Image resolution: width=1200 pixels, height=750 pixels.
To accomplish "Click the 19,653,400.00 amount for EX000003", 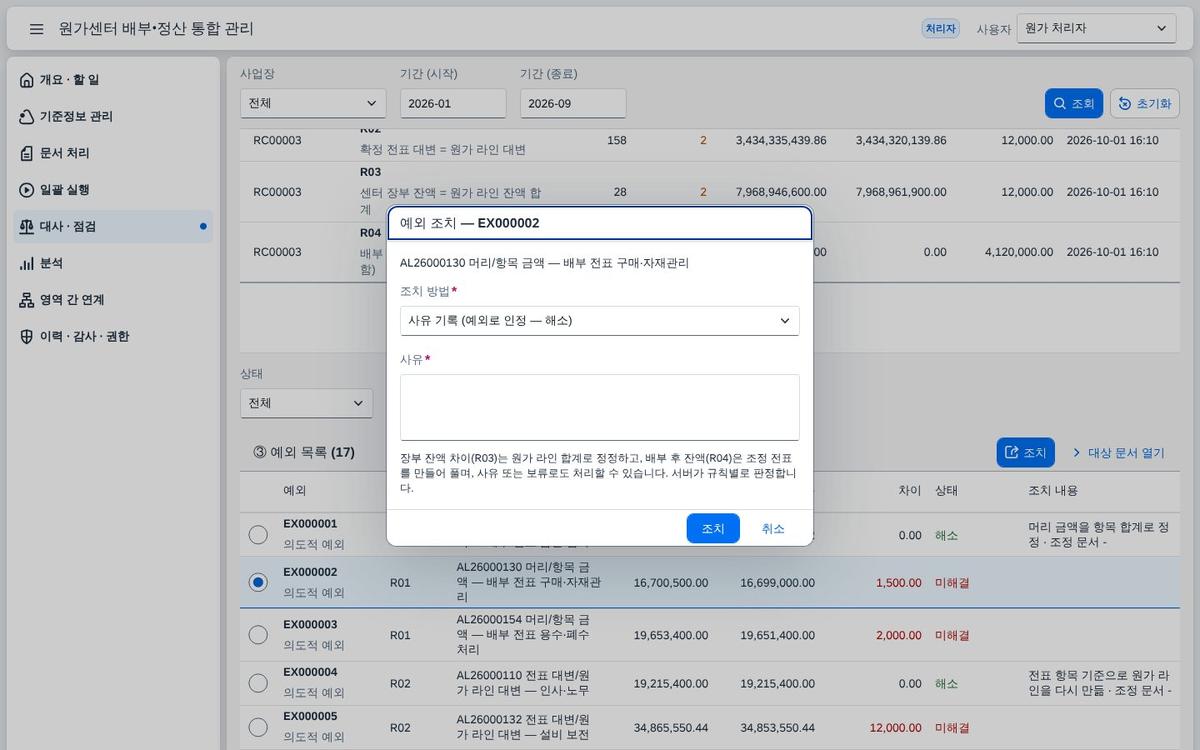I will pyautogui.click(x=671, y=635).
